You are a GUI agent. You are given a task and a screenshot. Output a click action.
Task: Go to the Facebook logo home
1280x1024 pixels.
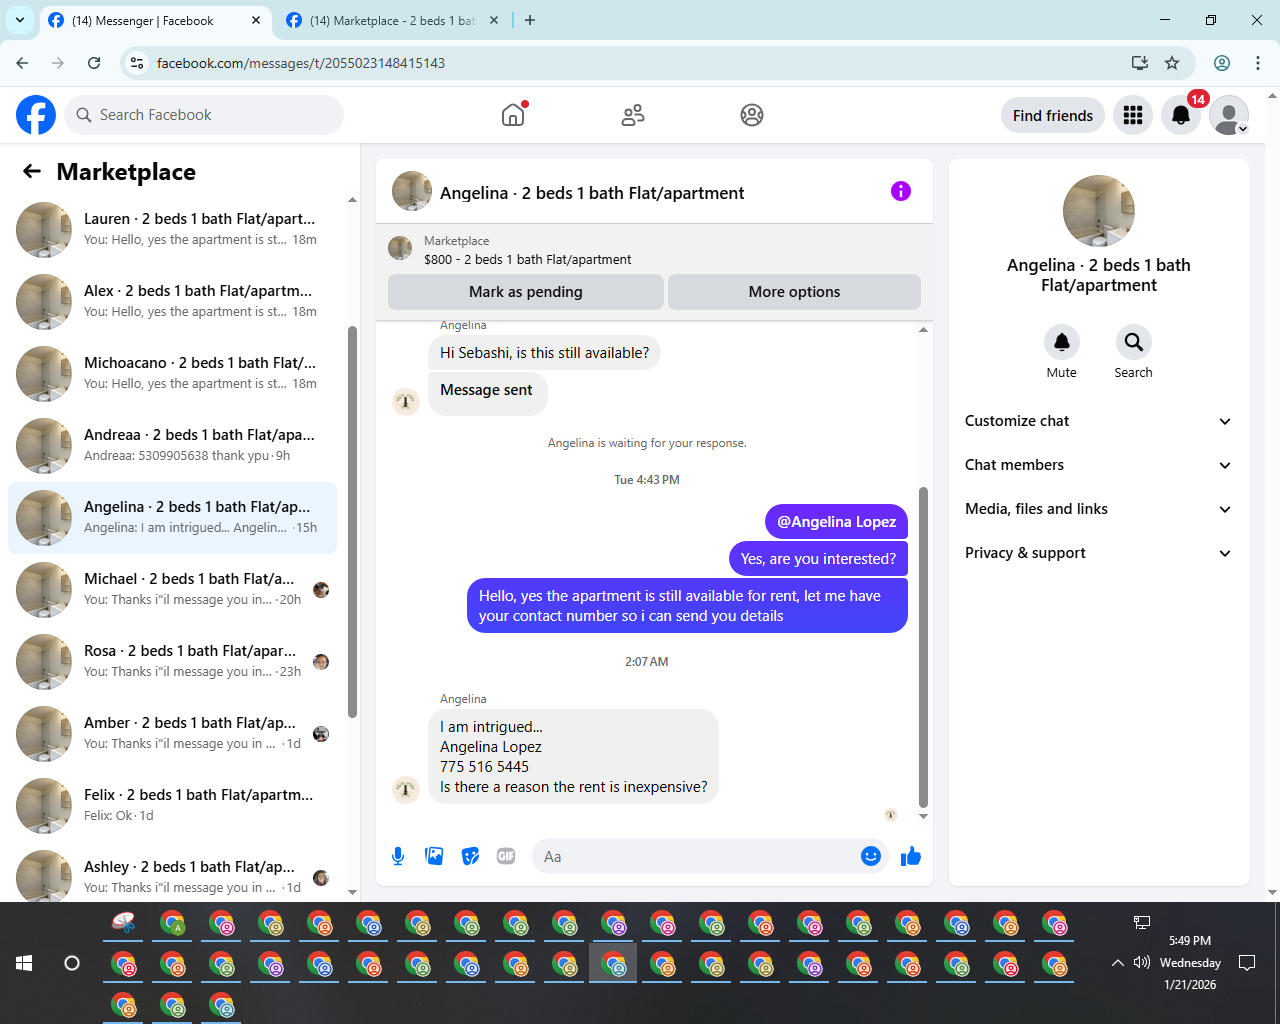[36, 115]
